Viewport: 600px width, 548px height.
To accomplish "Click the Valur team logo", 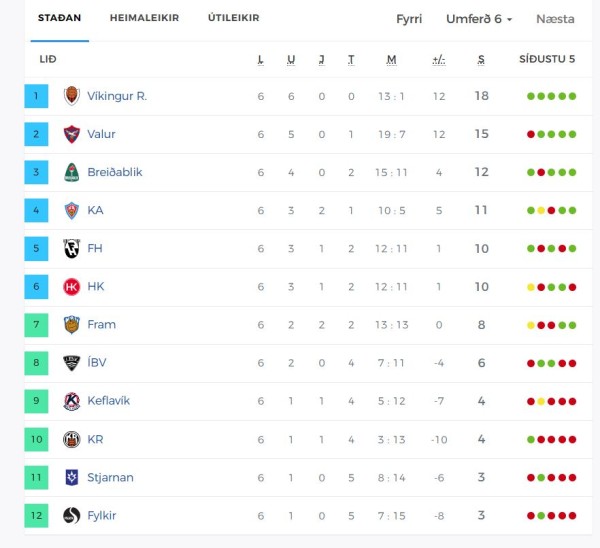I will [72, 134].
